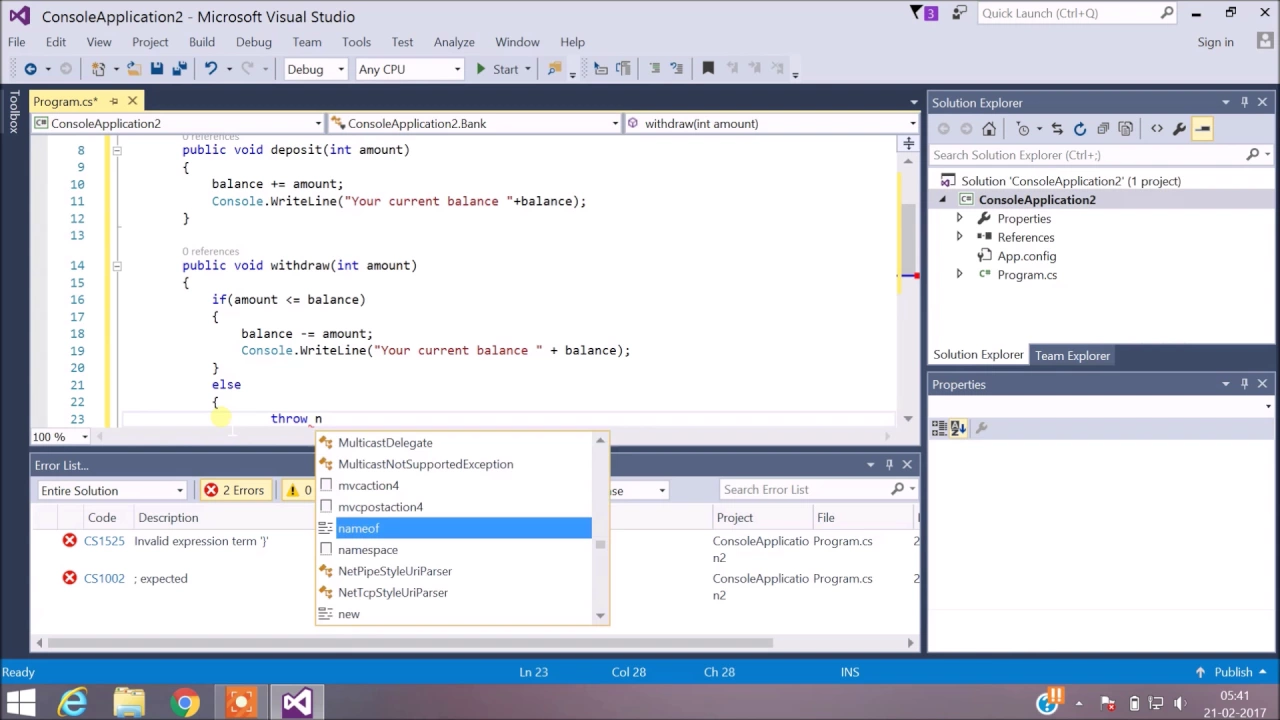
Task: Click the New Project toolbar icon
Action: pyautogui.click(x=98, y=69)
